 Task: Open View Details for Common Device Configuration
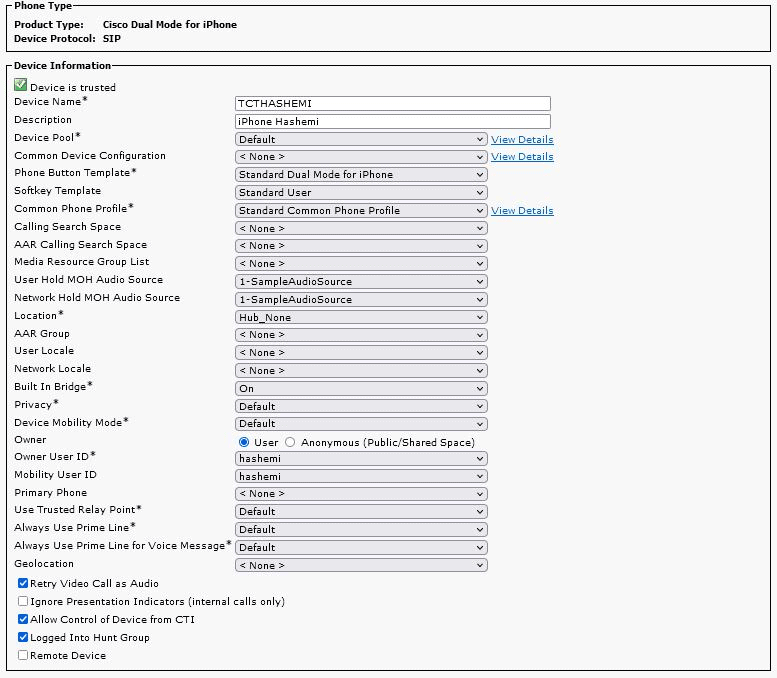(x=522, y=157)
